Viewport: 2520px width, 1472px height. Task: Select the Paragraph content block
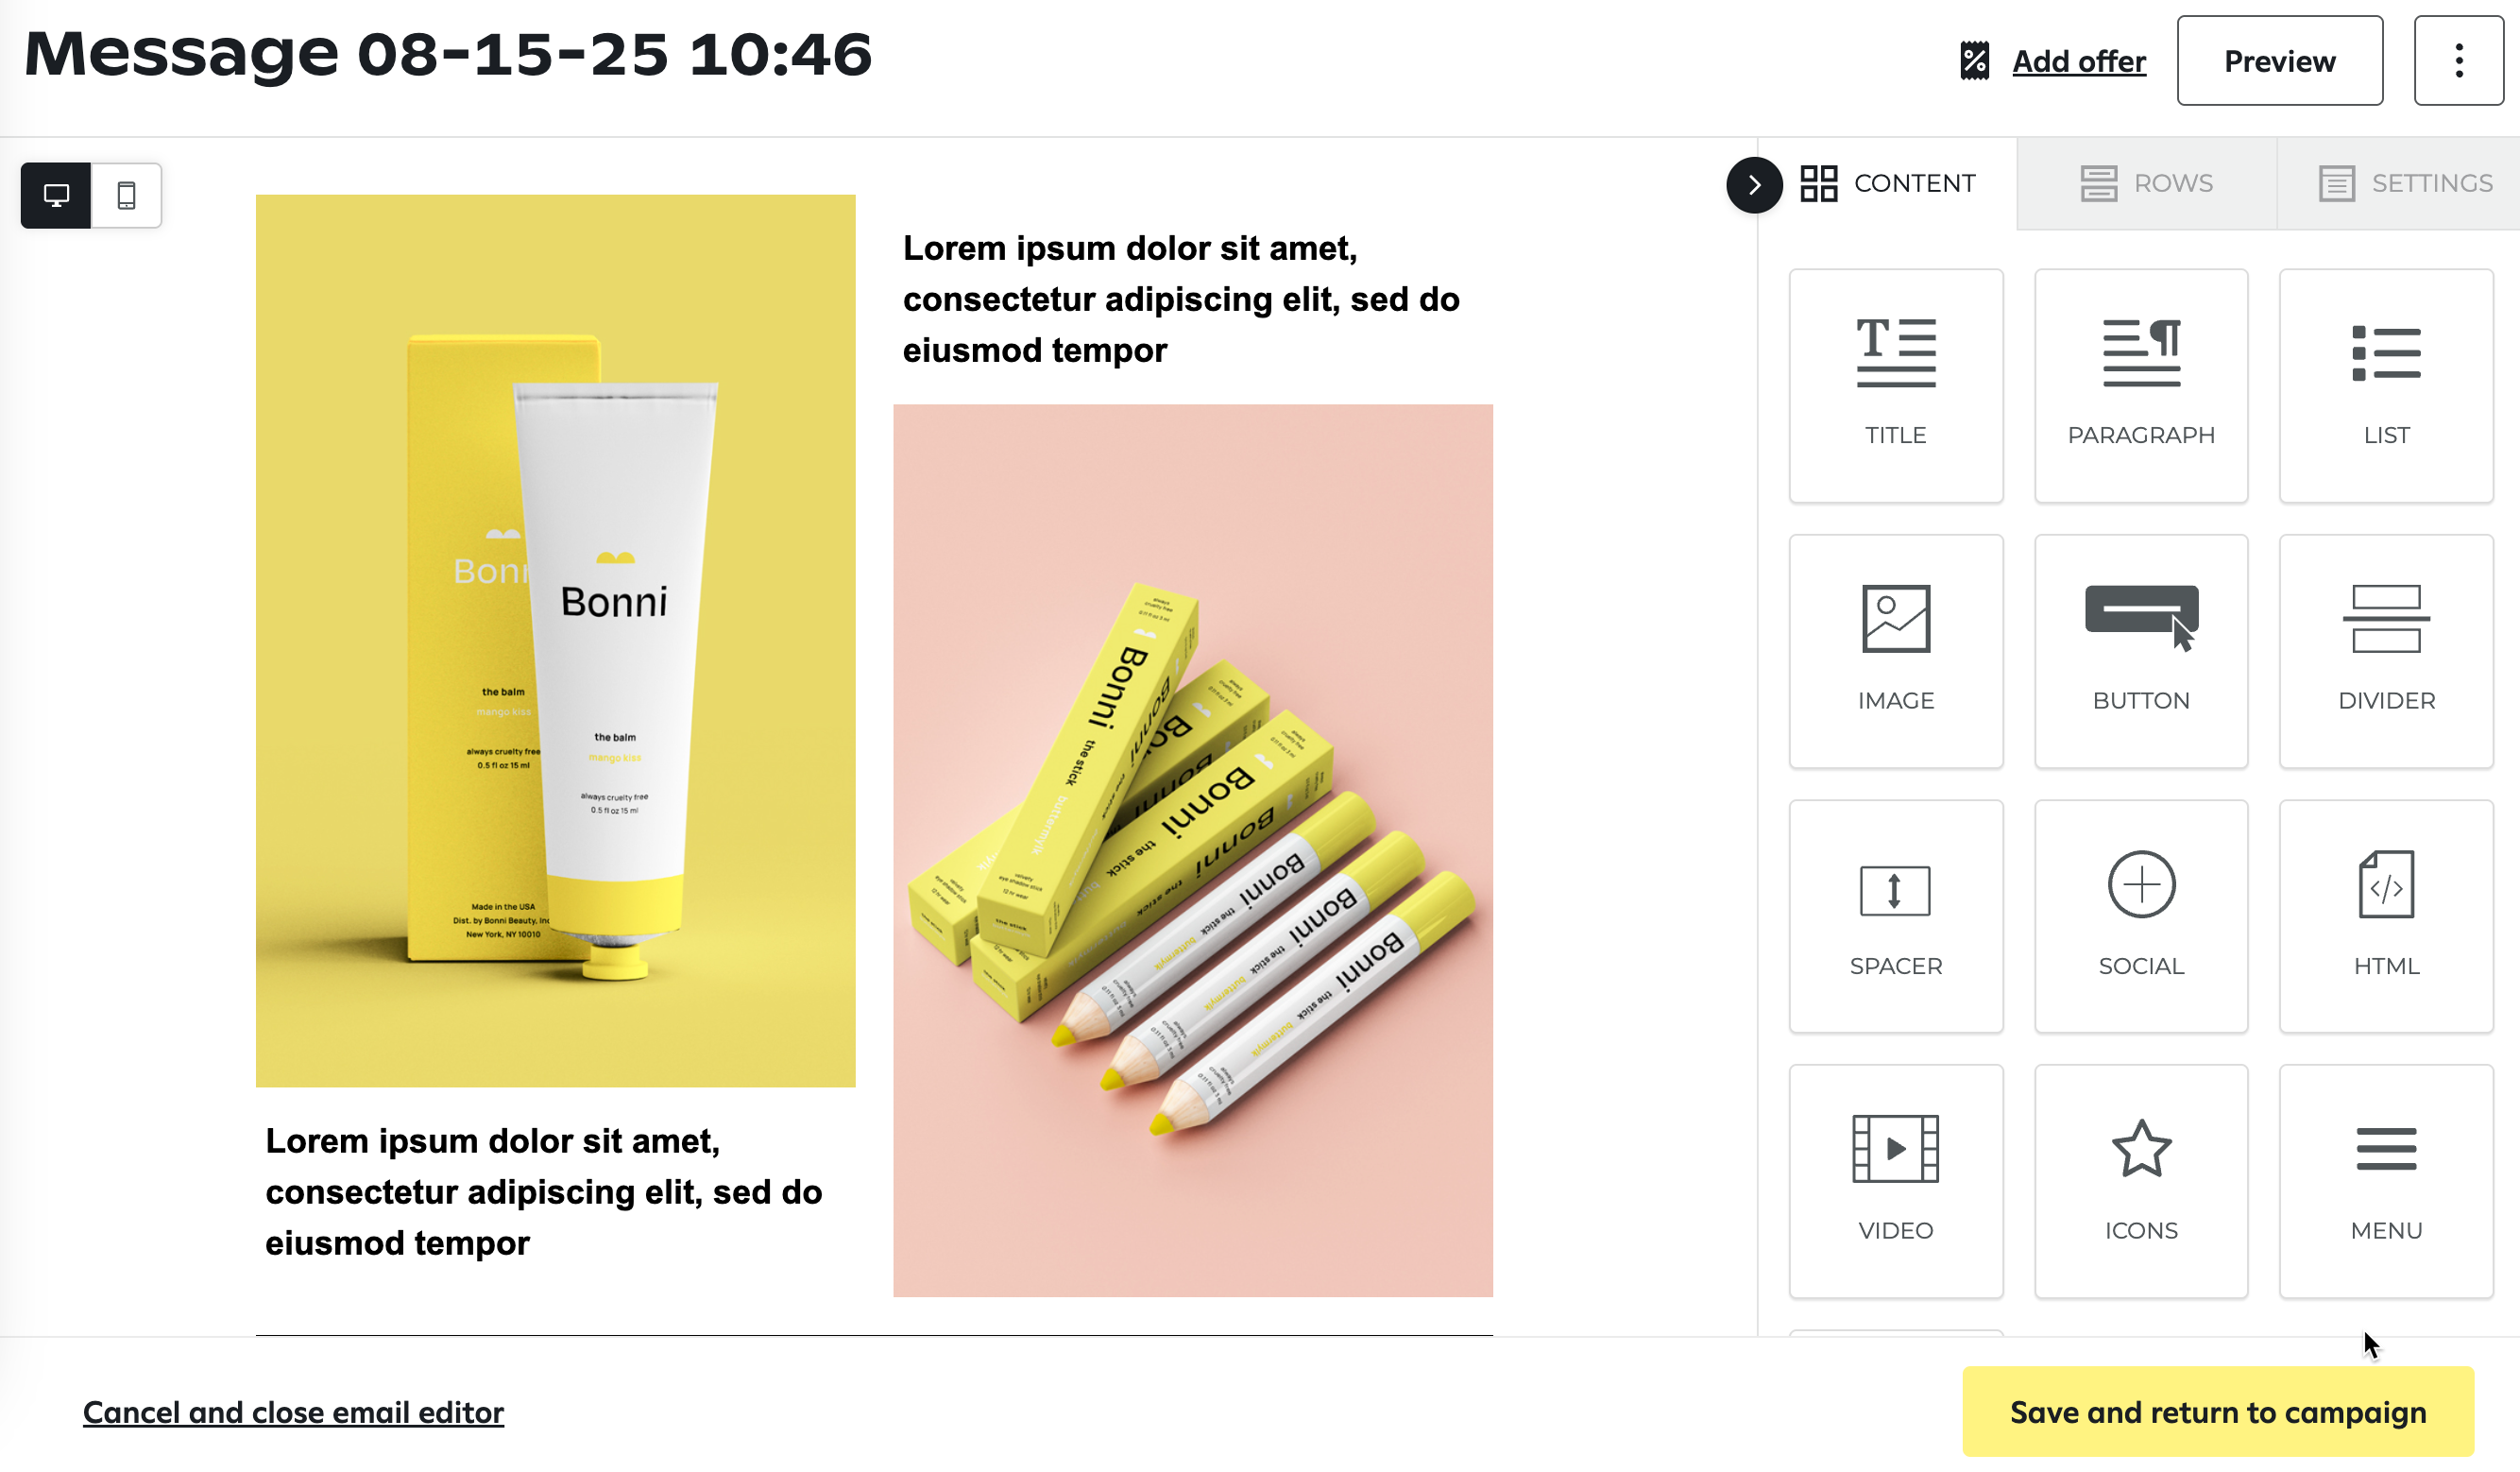[2140, 385]
